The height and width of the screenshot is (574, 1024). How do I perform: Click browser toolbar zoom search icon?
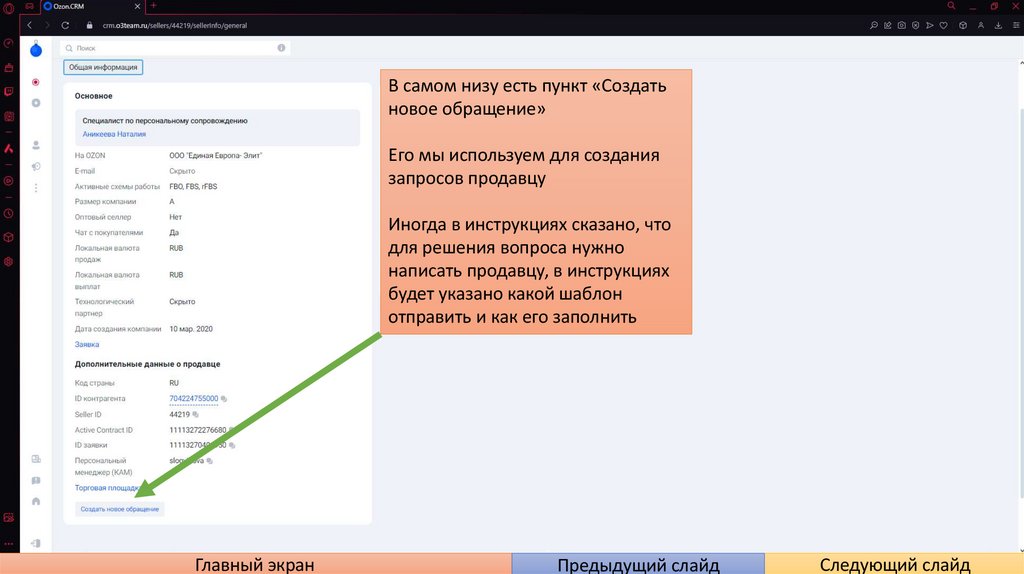coord(874,25)
